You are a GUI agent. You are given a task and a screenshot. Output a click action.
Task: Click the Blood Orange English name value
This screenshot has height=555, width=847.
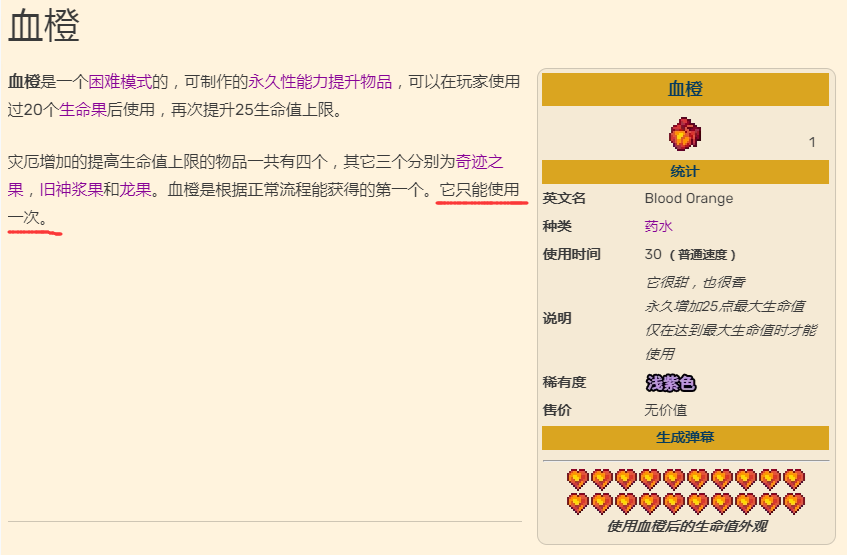688,199
